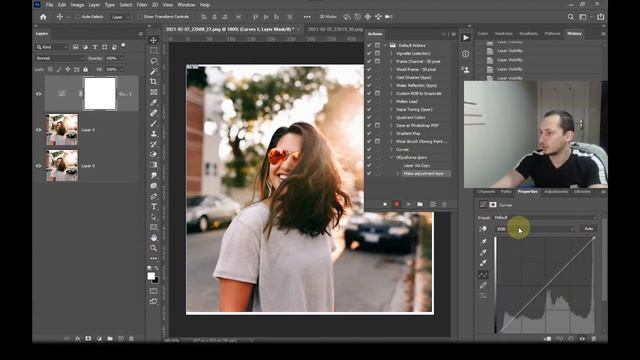
Task: Collapse the Default Actions set
Action: coord(385,45)
